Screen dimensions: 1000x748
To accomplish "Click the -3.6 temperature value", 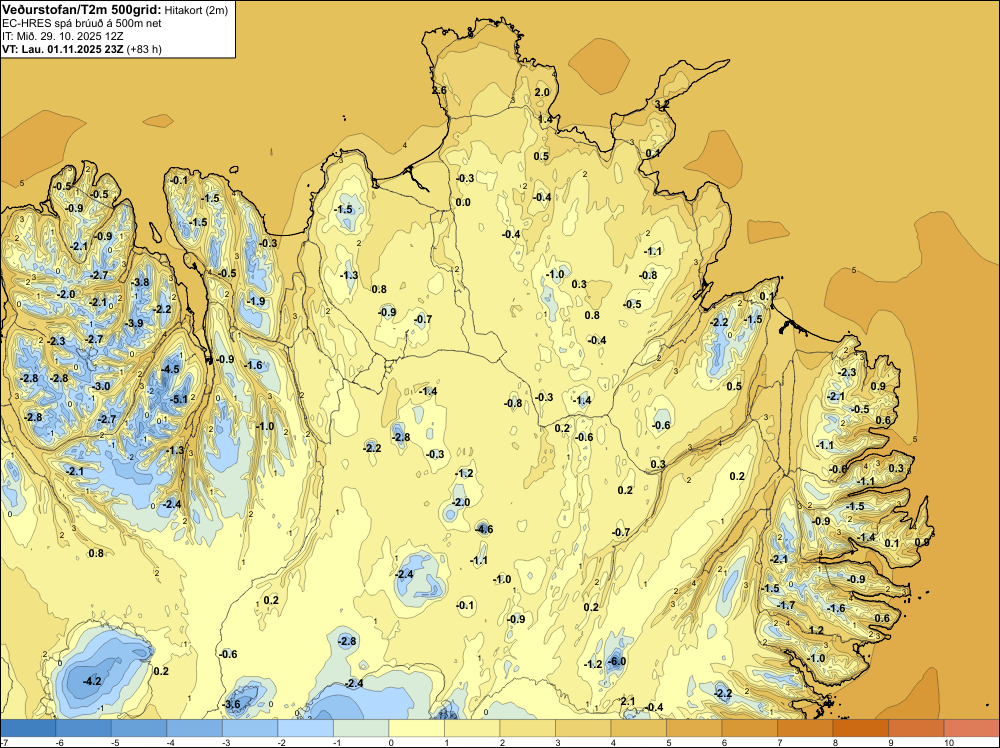I will 232,704.
